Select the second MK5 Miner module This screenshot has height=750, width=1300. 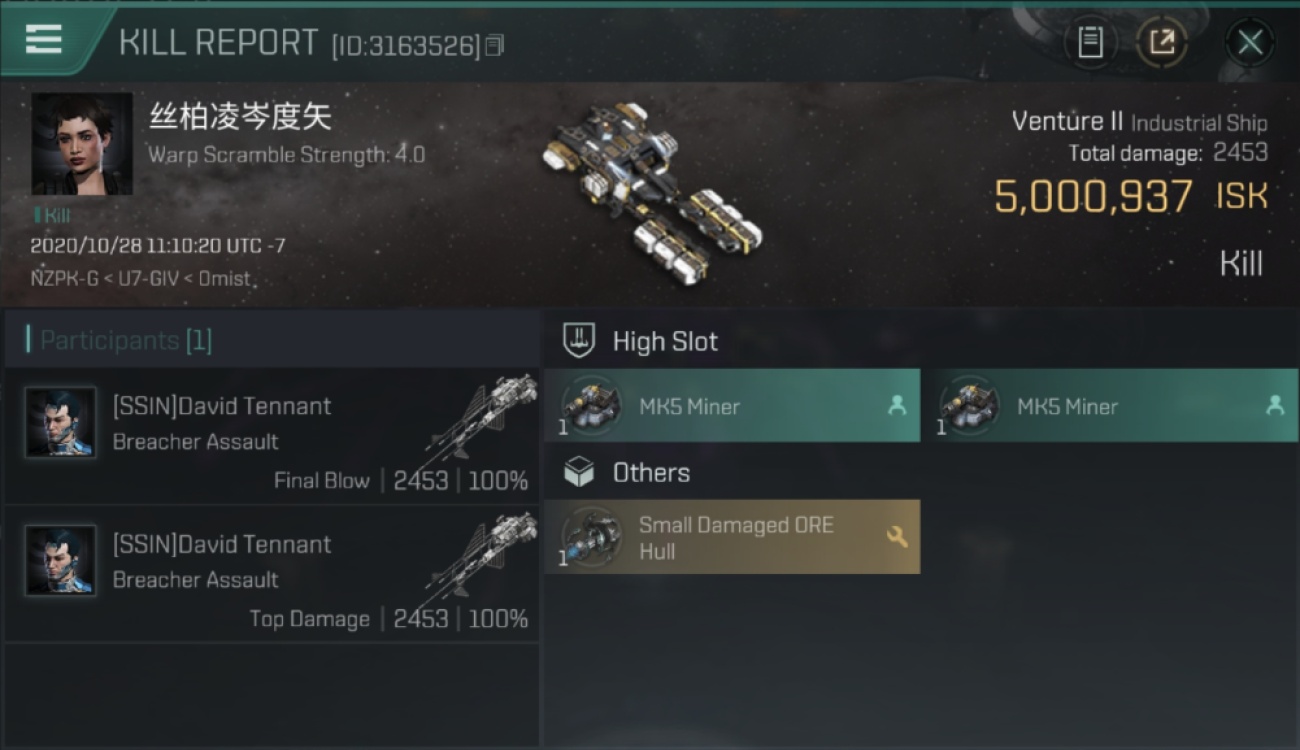coord(1110,405)
